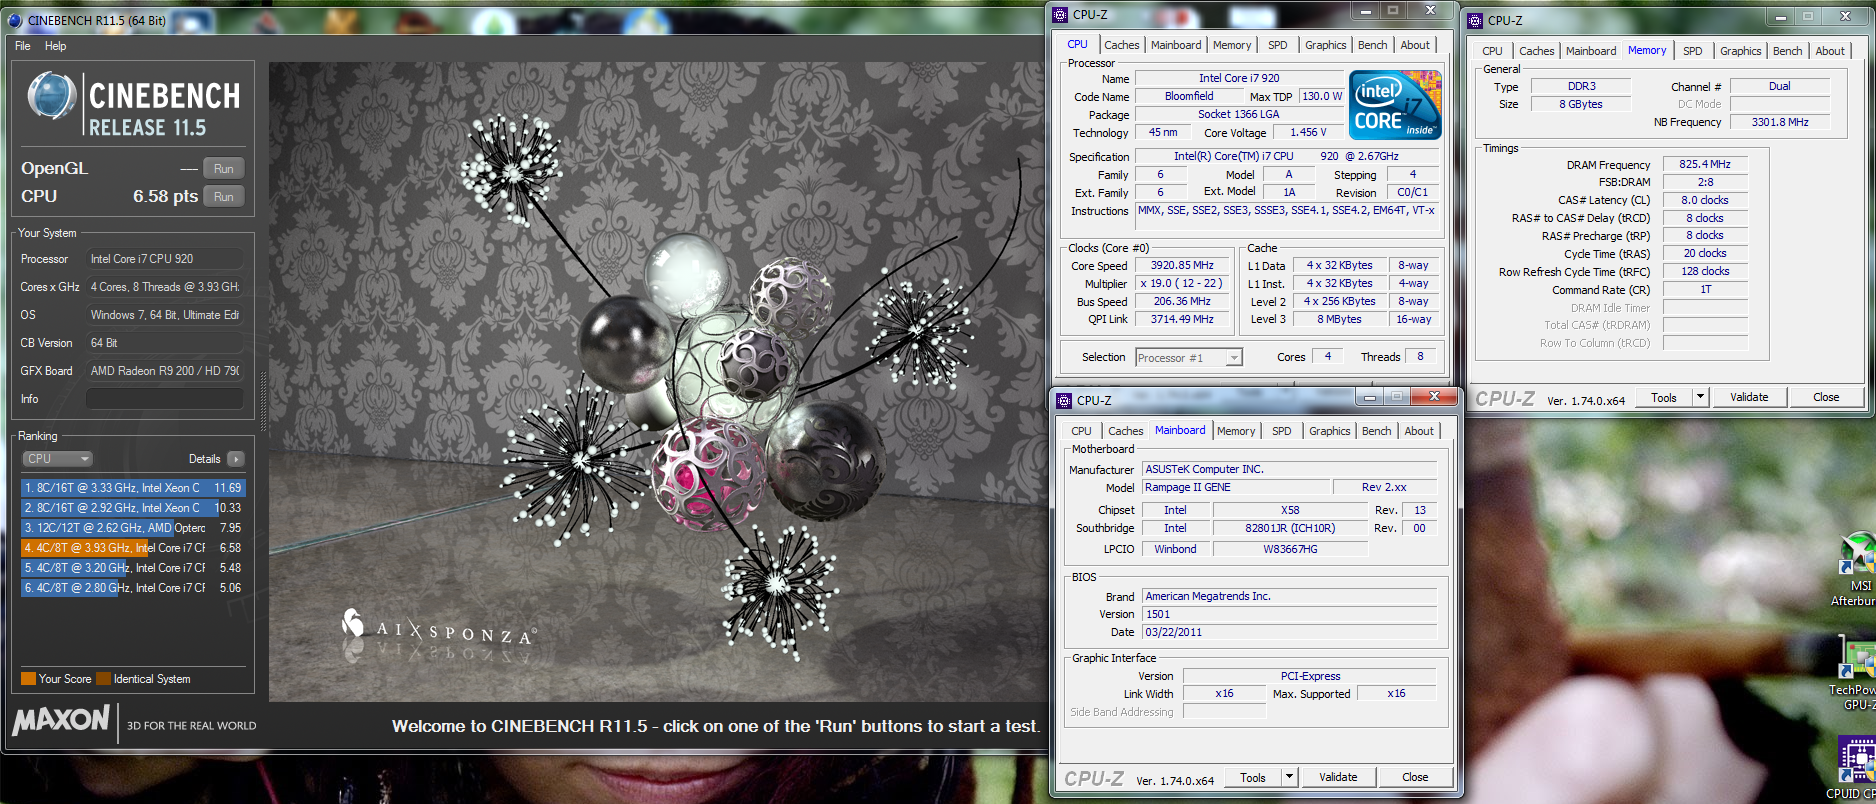Click Close button in Mainboard CPU-Z window
1876x804 pixels.
point(1415,777)
